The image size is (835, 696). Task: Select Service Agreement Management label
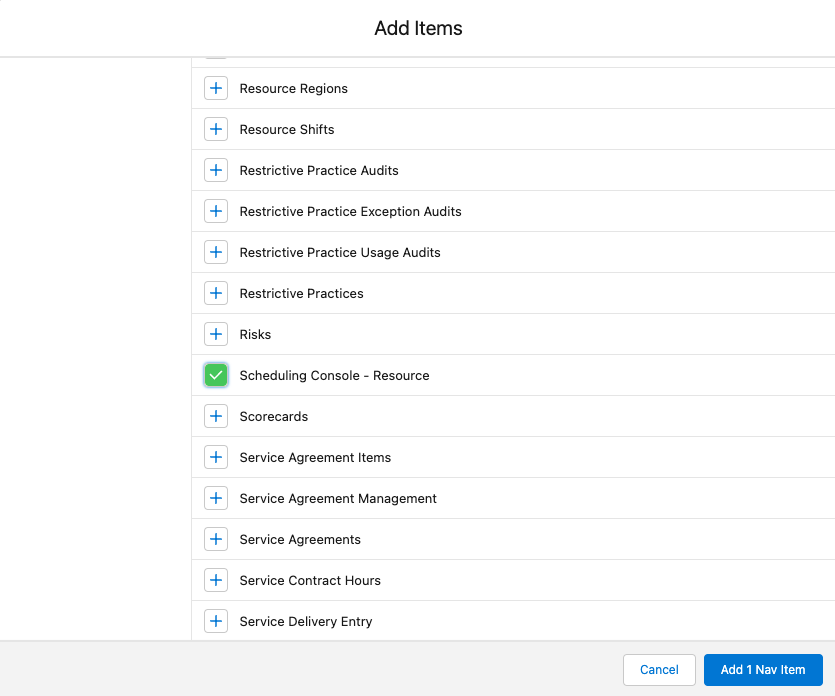tap(338, 498)
